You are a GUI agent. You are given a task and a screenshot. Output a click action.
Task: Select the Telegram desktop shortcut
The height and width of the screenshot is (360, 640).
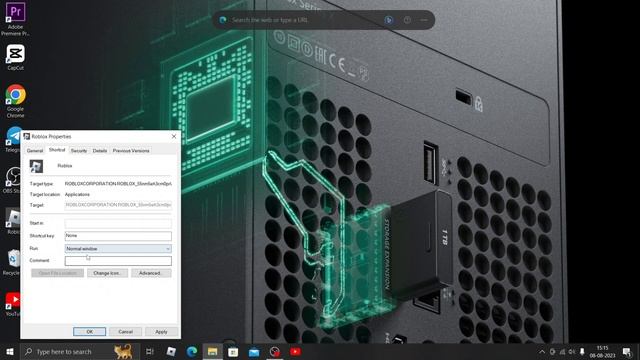coord(12,140)
